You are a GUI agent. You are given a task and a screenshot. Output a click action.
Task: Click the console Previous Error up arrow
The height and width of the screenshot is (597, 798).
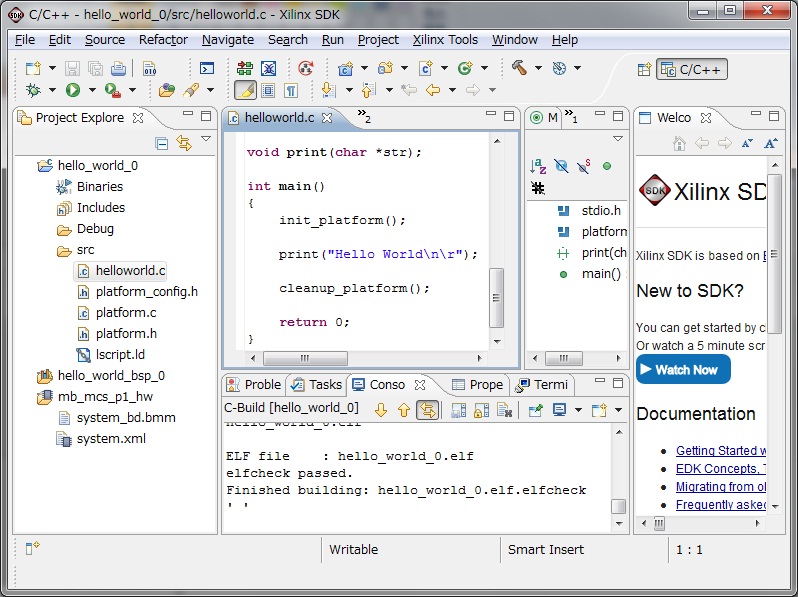[x=404, y=410]
